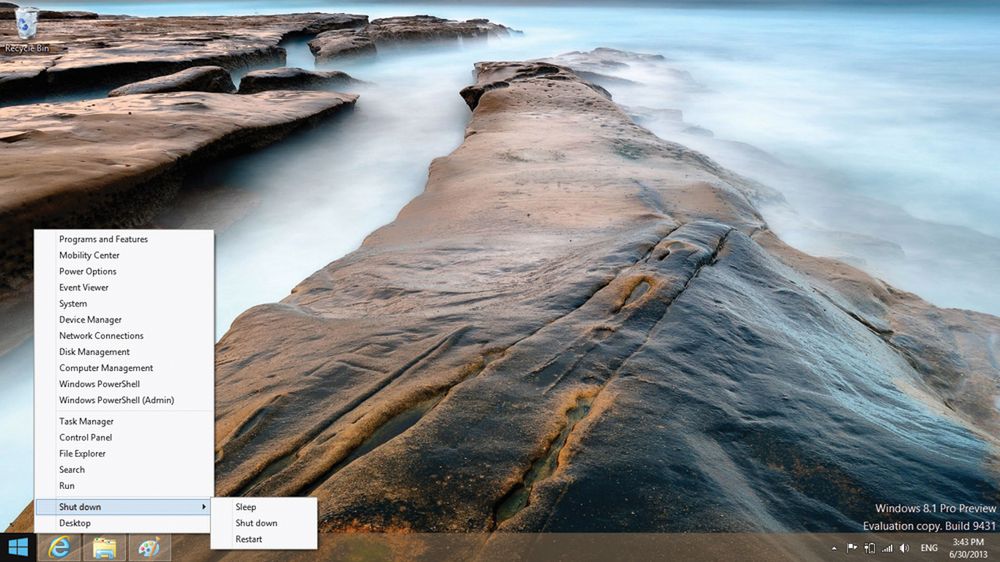
Task: Switch input language via ENG indicator
Action: (929, 548)
